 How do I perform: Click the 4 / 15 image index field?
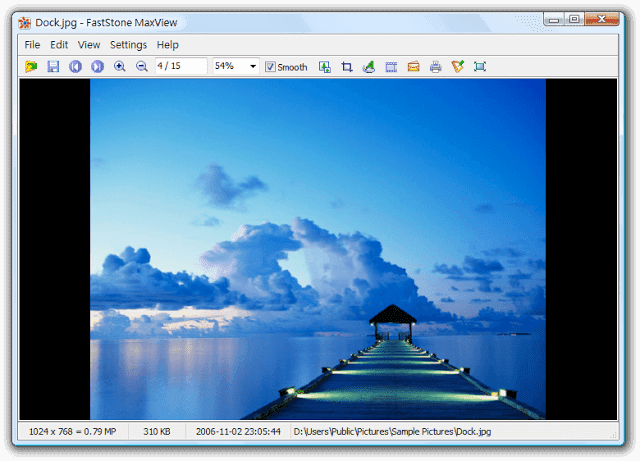181,66
